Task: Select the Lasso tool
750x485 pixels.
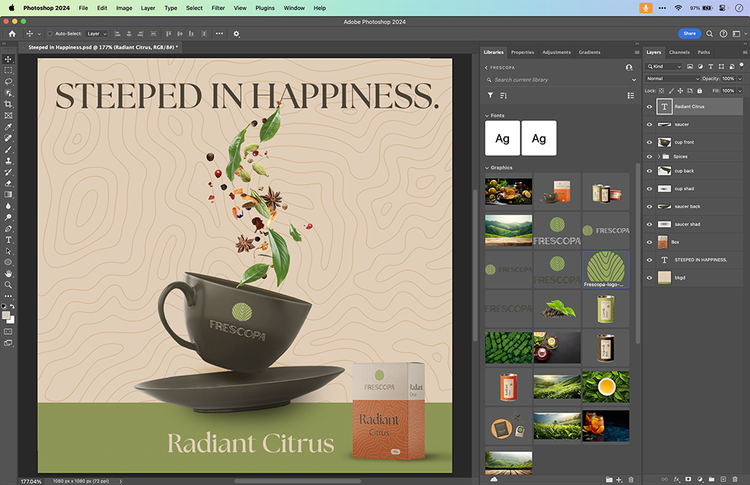Action: (8, 81)
